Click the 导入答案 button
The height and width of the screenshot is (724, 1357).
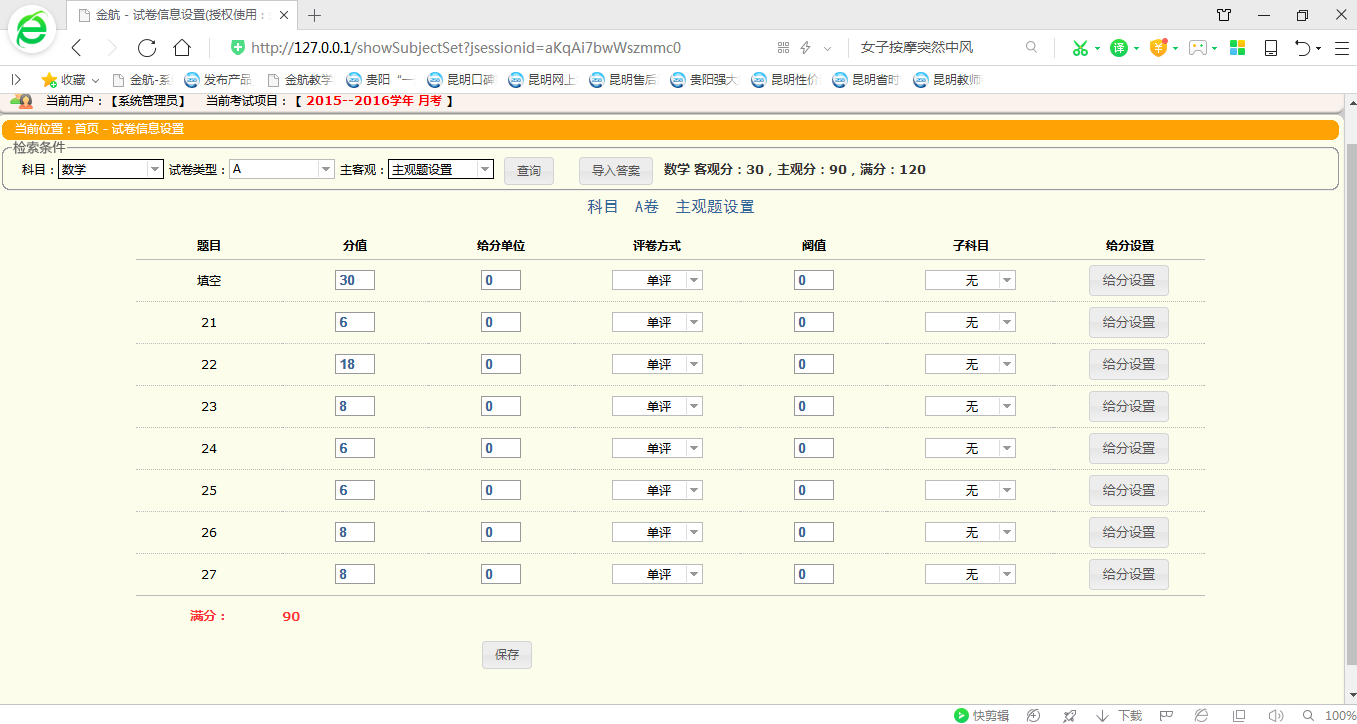(616, 171)
